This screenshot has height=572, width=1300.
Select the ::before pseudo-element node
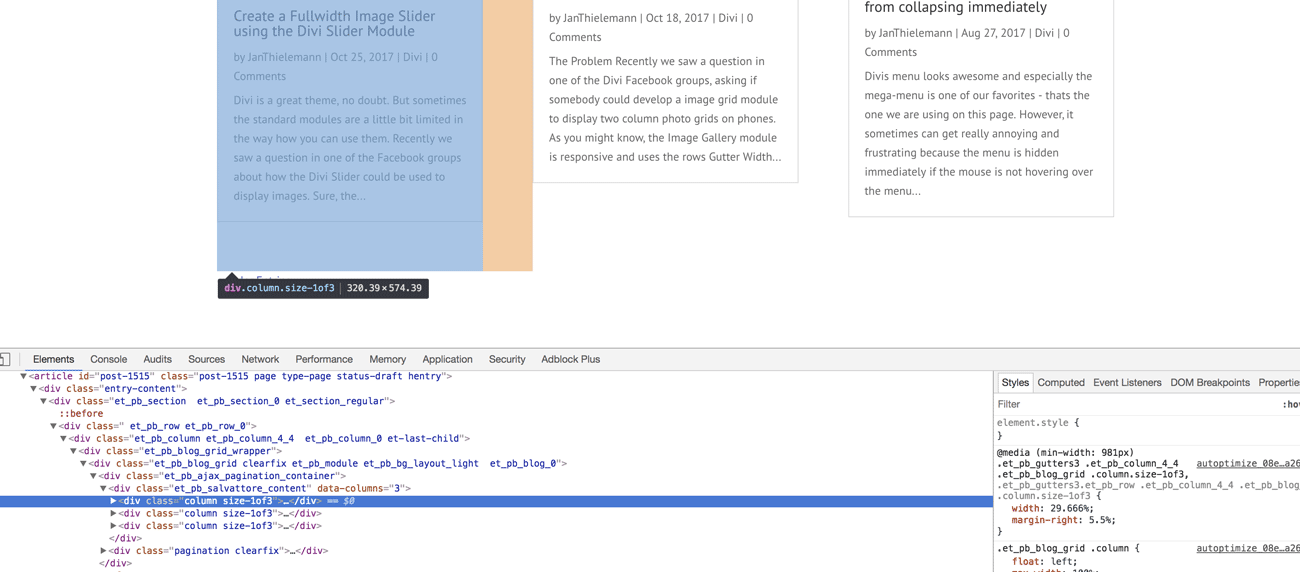point(81,413)
